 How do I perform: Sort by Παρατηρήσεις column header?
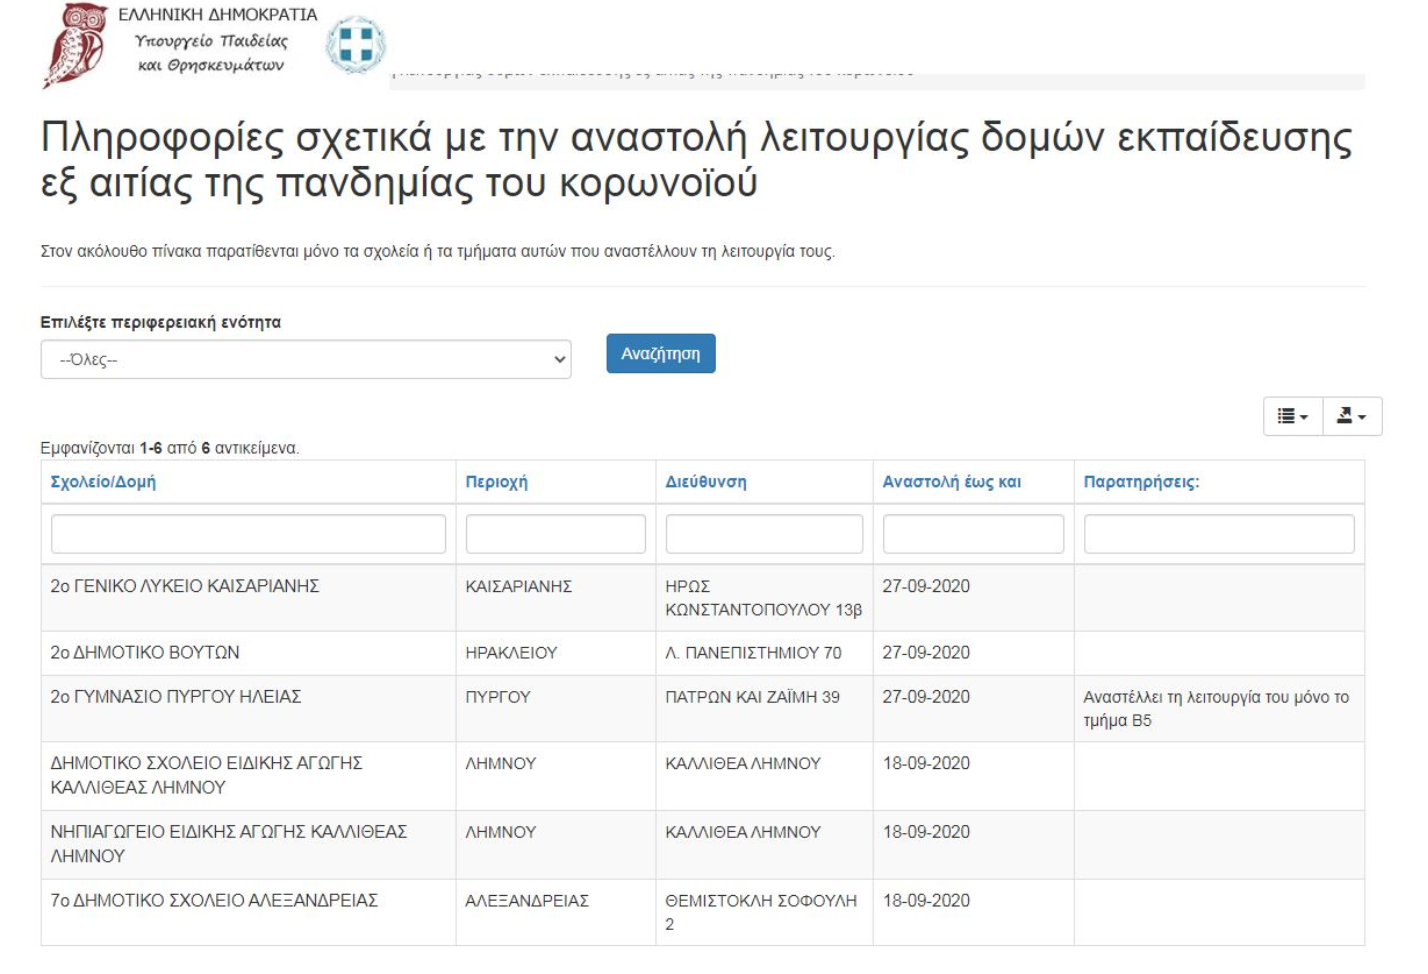1141,482
